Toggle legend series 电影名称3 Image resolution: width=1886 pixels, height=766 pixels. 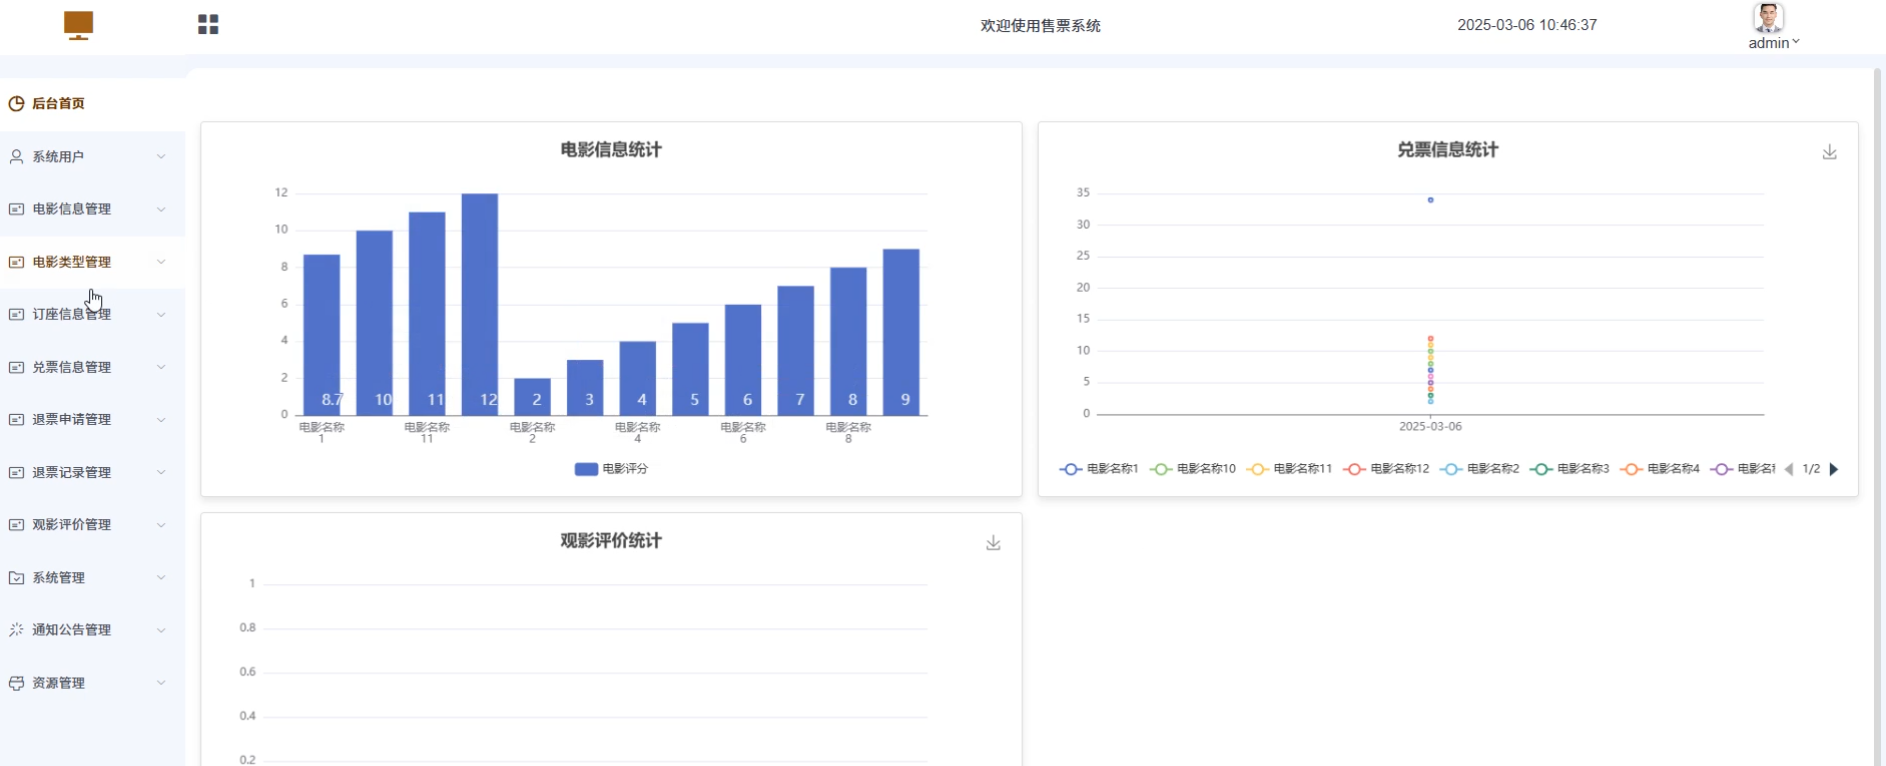click(x=1570, y=469)
